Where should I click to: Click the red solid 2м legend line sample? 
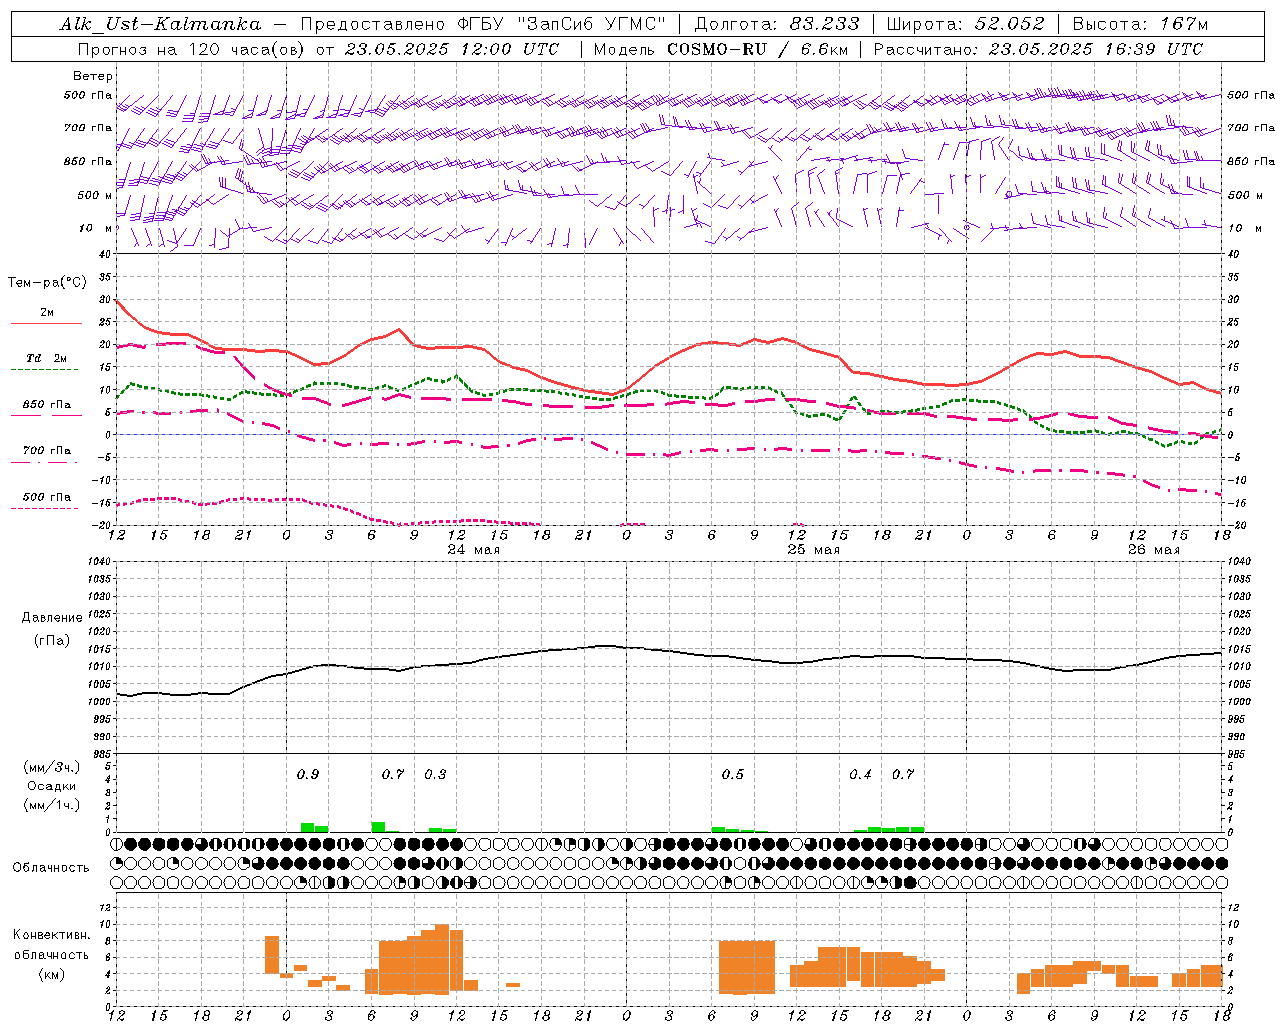coord(47,324)
